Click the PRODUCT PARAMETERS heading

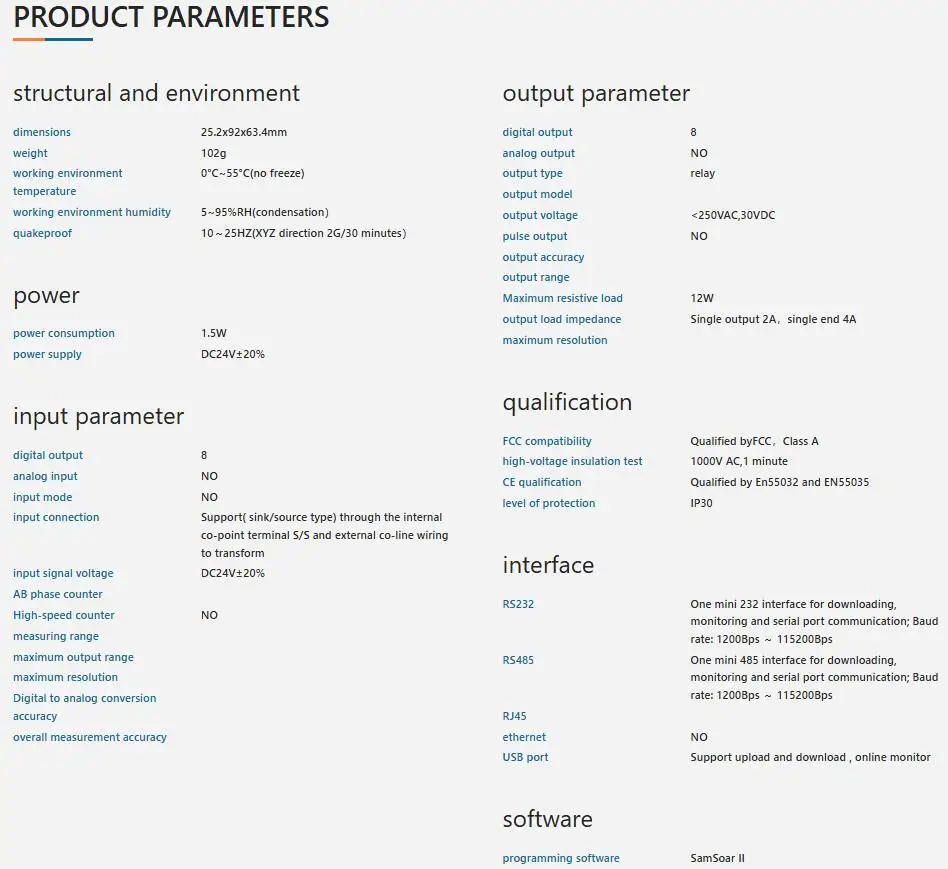(171, 17)
